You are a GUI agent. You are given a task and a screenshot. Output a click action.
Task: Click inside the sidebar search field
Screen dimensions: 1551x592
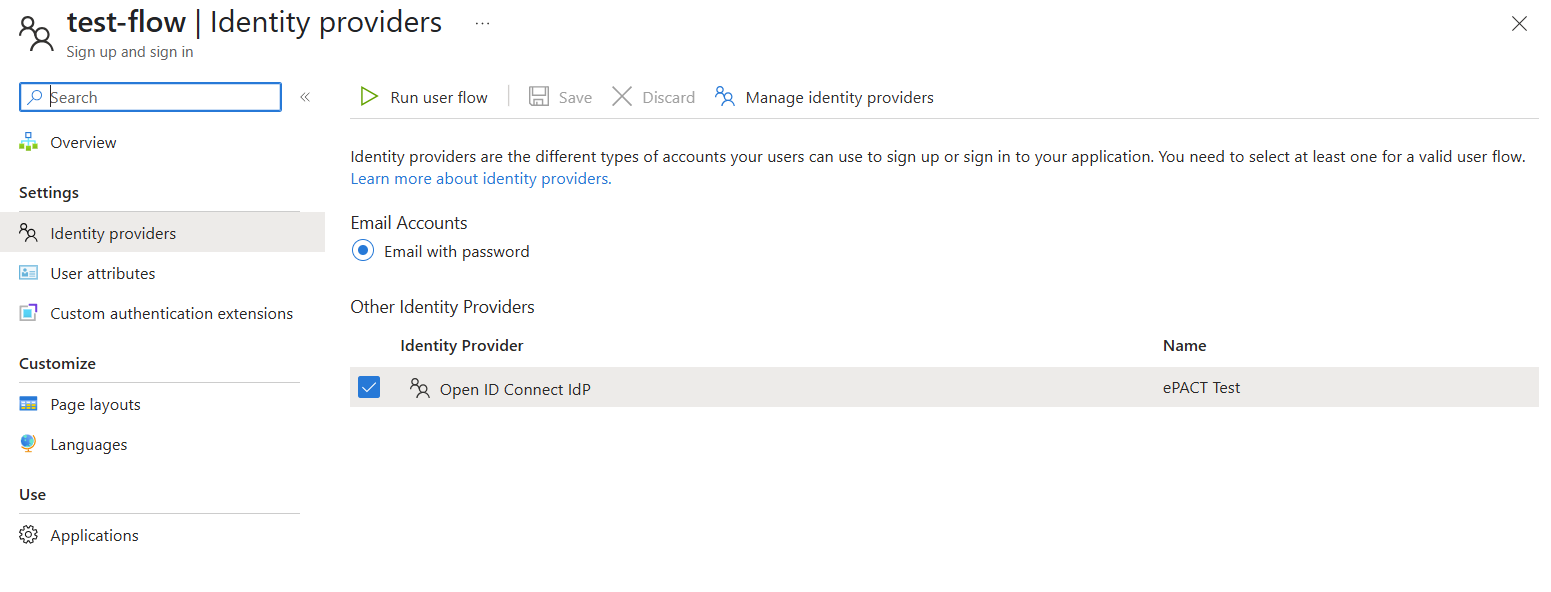150,96
